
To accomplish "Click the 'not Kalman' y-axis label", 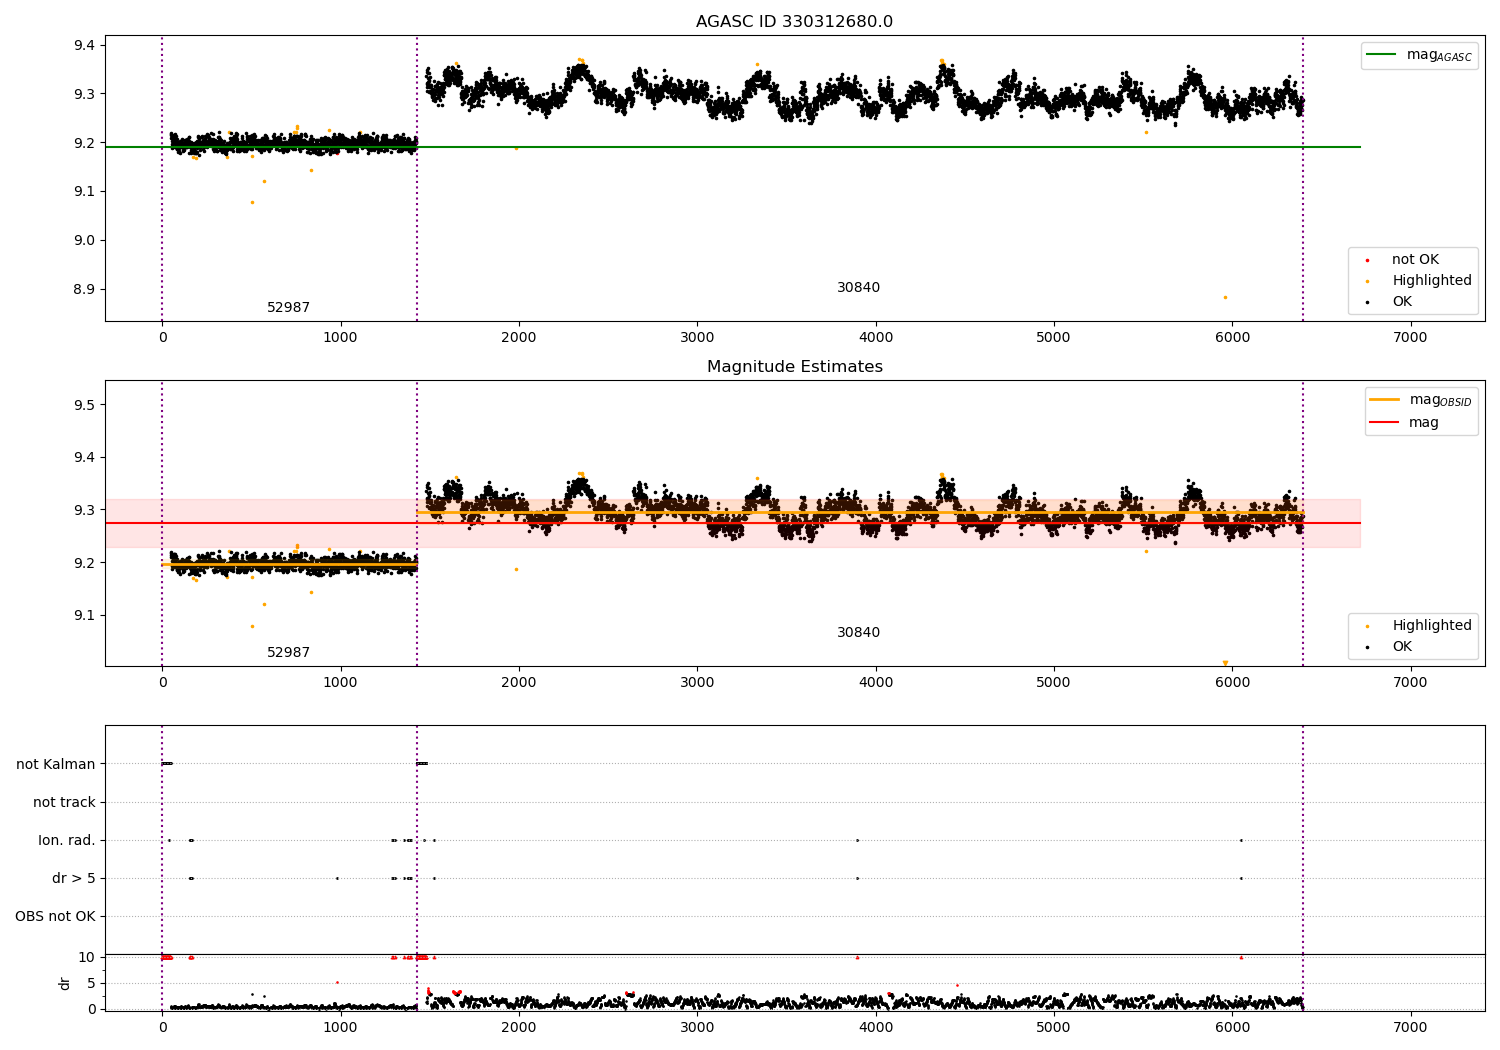I will [56, 764].
